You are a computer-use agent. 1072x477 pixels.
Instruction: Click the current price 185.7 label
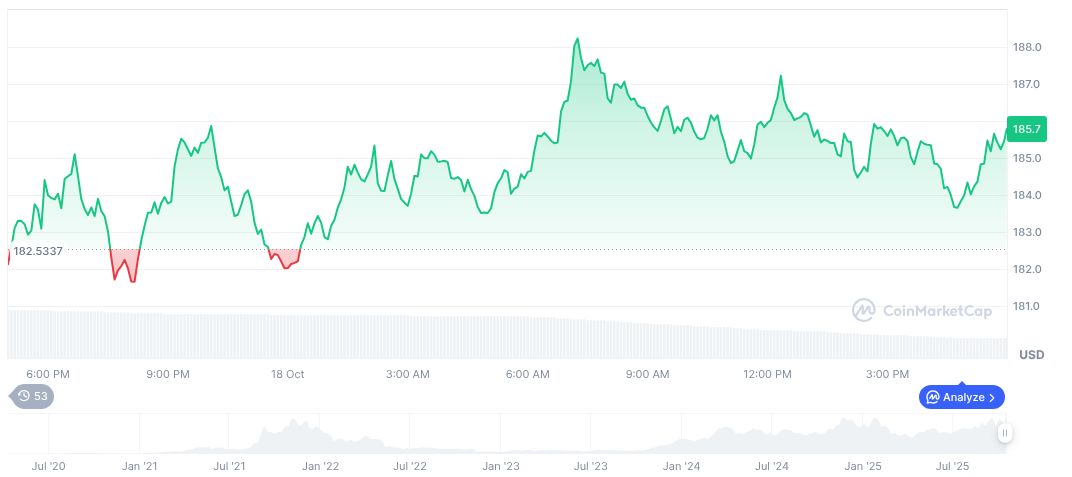click(1027, 129)
